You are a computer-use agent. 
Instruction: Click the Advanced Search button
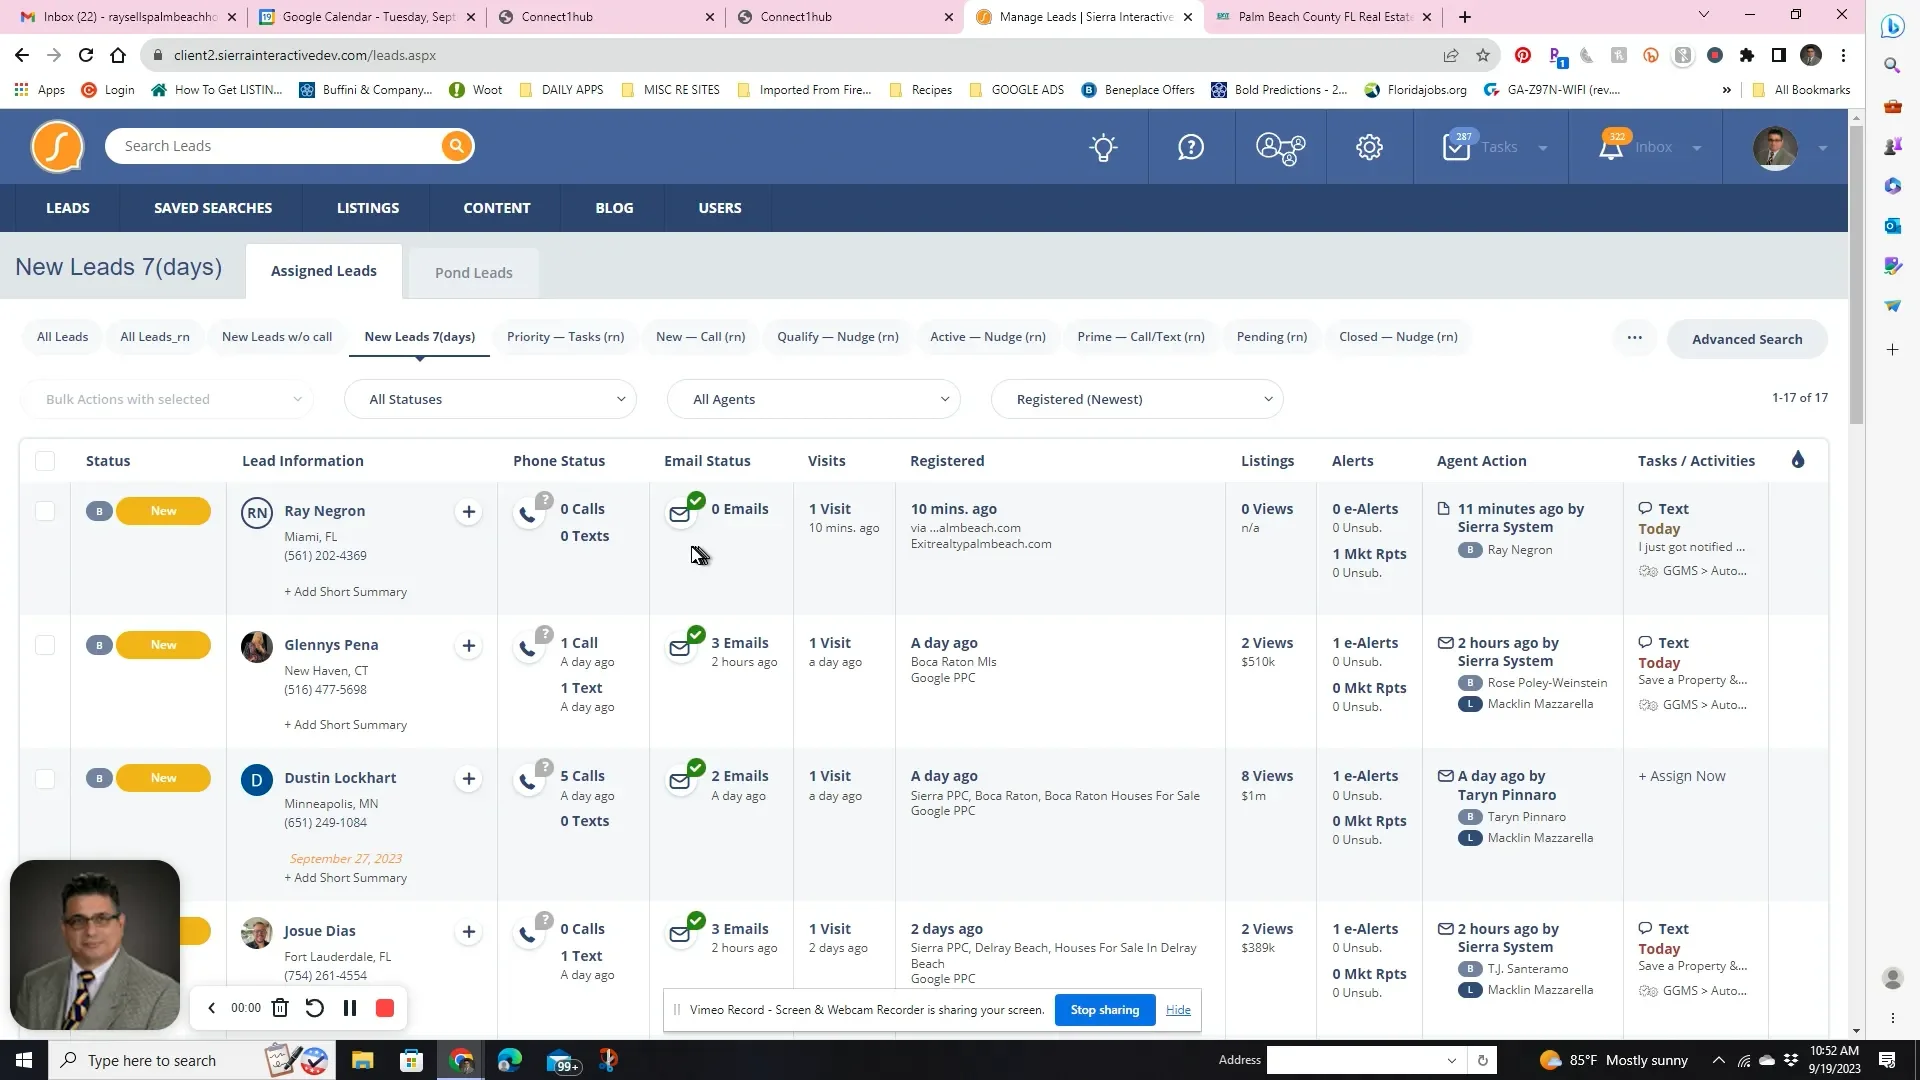1747,339
